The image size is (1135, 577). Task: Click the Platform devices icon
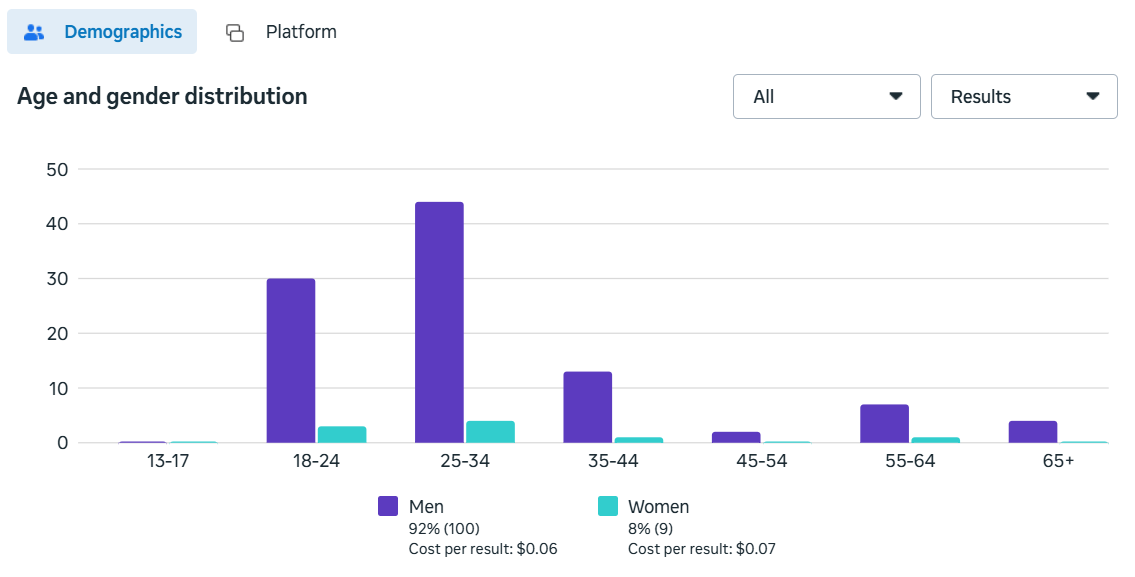[x=235, y=32]
